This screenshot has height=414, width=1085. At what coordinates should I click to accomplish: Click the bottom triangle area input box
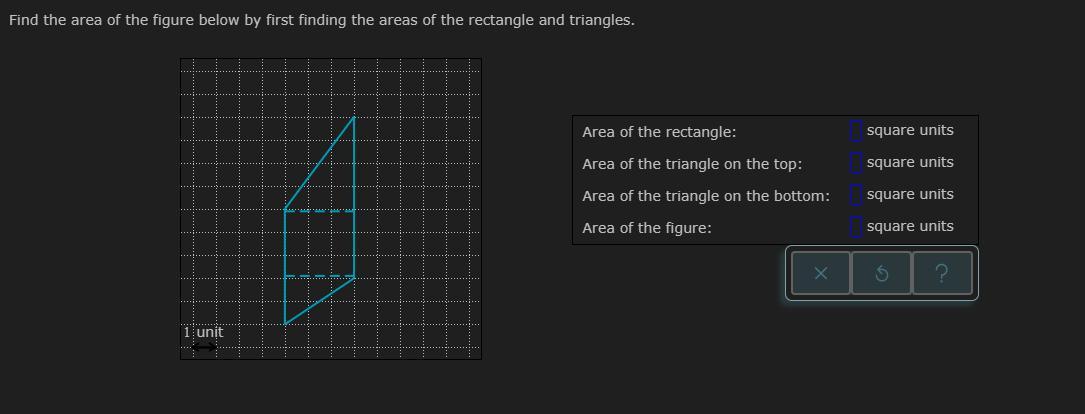(855, 194)
